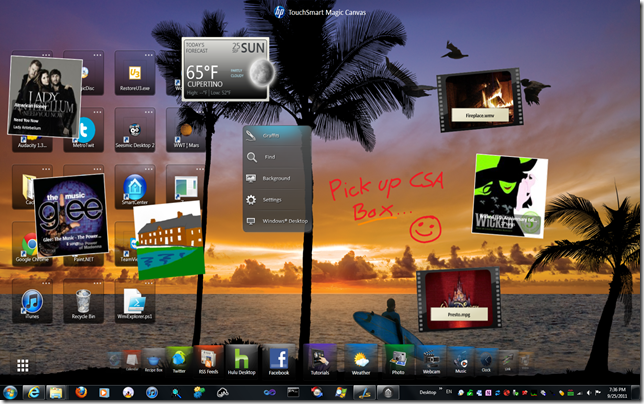Select the red "Pick up CSA Box" graffiti note

(x=386, y=207)
